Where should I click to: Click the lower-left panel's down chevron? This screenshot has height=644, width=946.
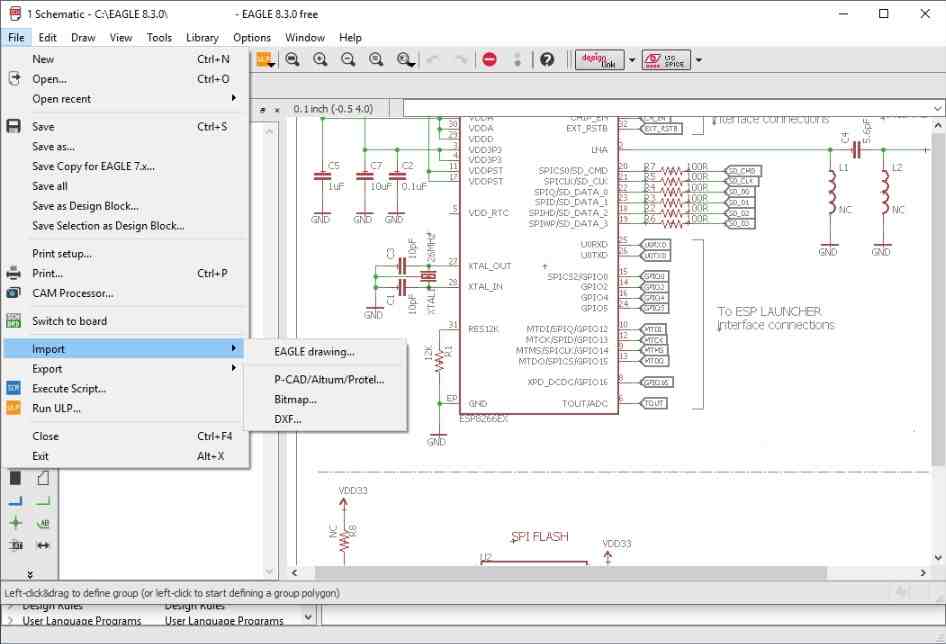pos(308,617)
